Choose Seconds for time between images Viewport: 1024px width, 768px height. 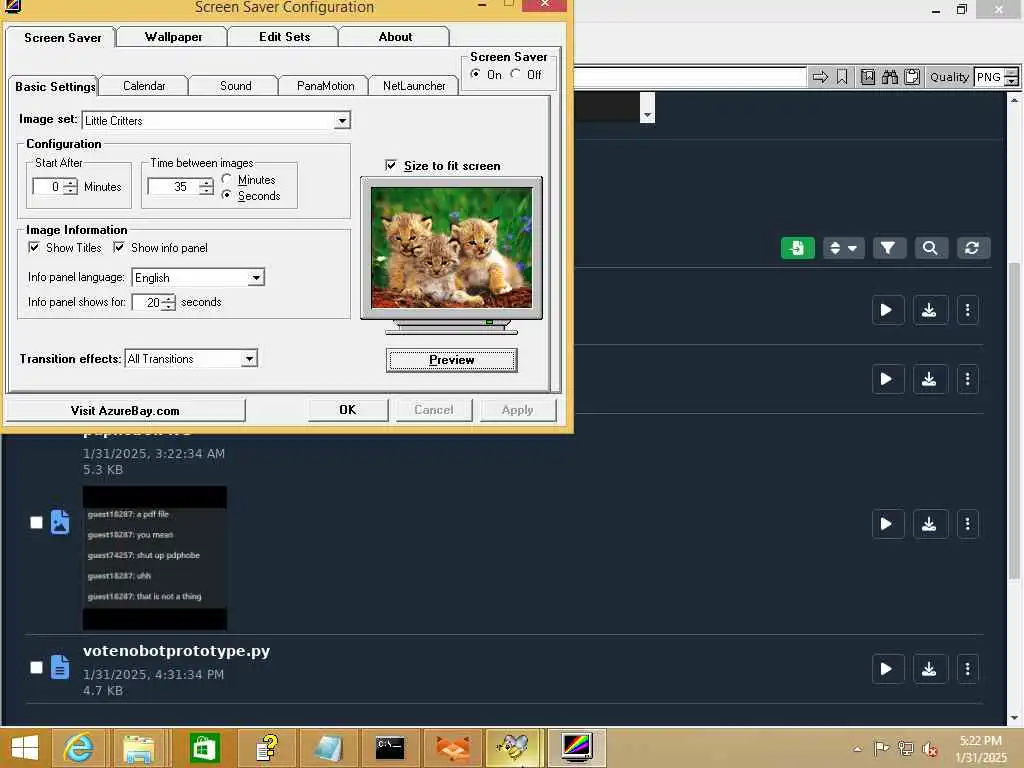click(227, 195)
